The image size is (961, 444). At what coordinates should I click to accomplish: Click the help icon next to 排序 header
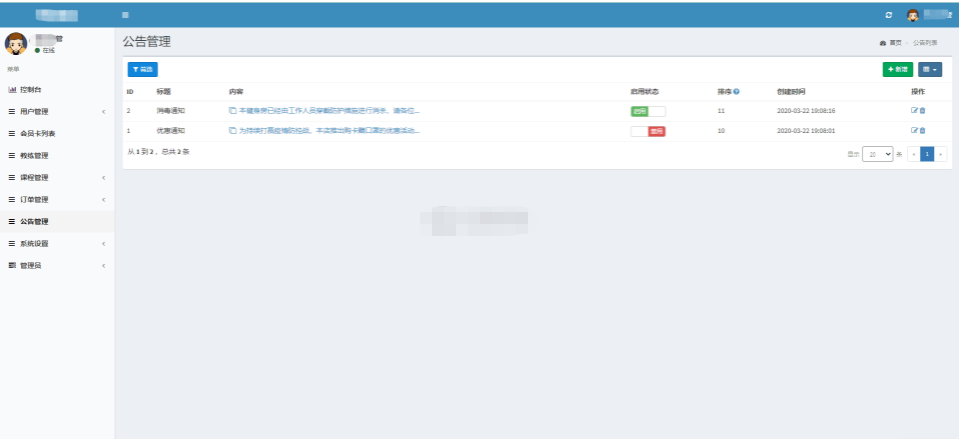736,91
